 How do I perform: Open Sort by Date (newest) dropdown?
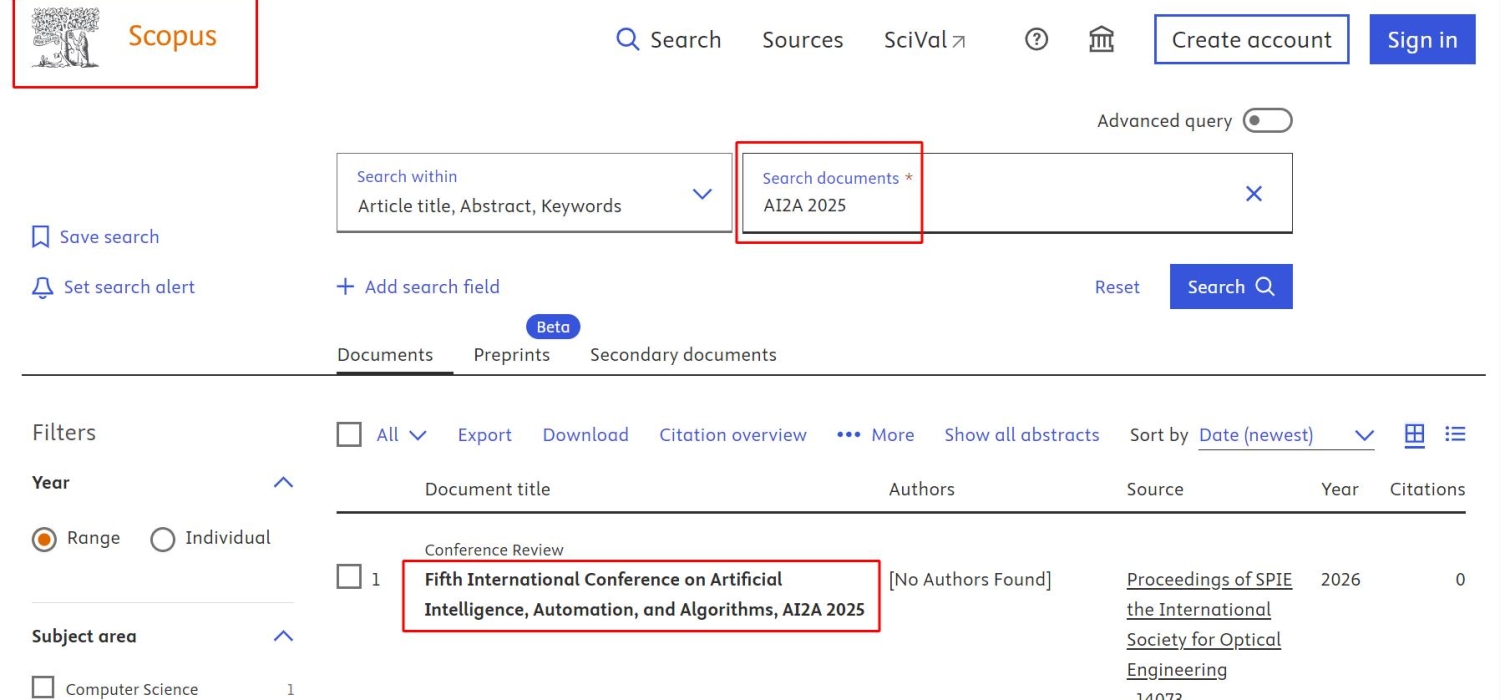pyautogui.click(x=1286, y=435)
